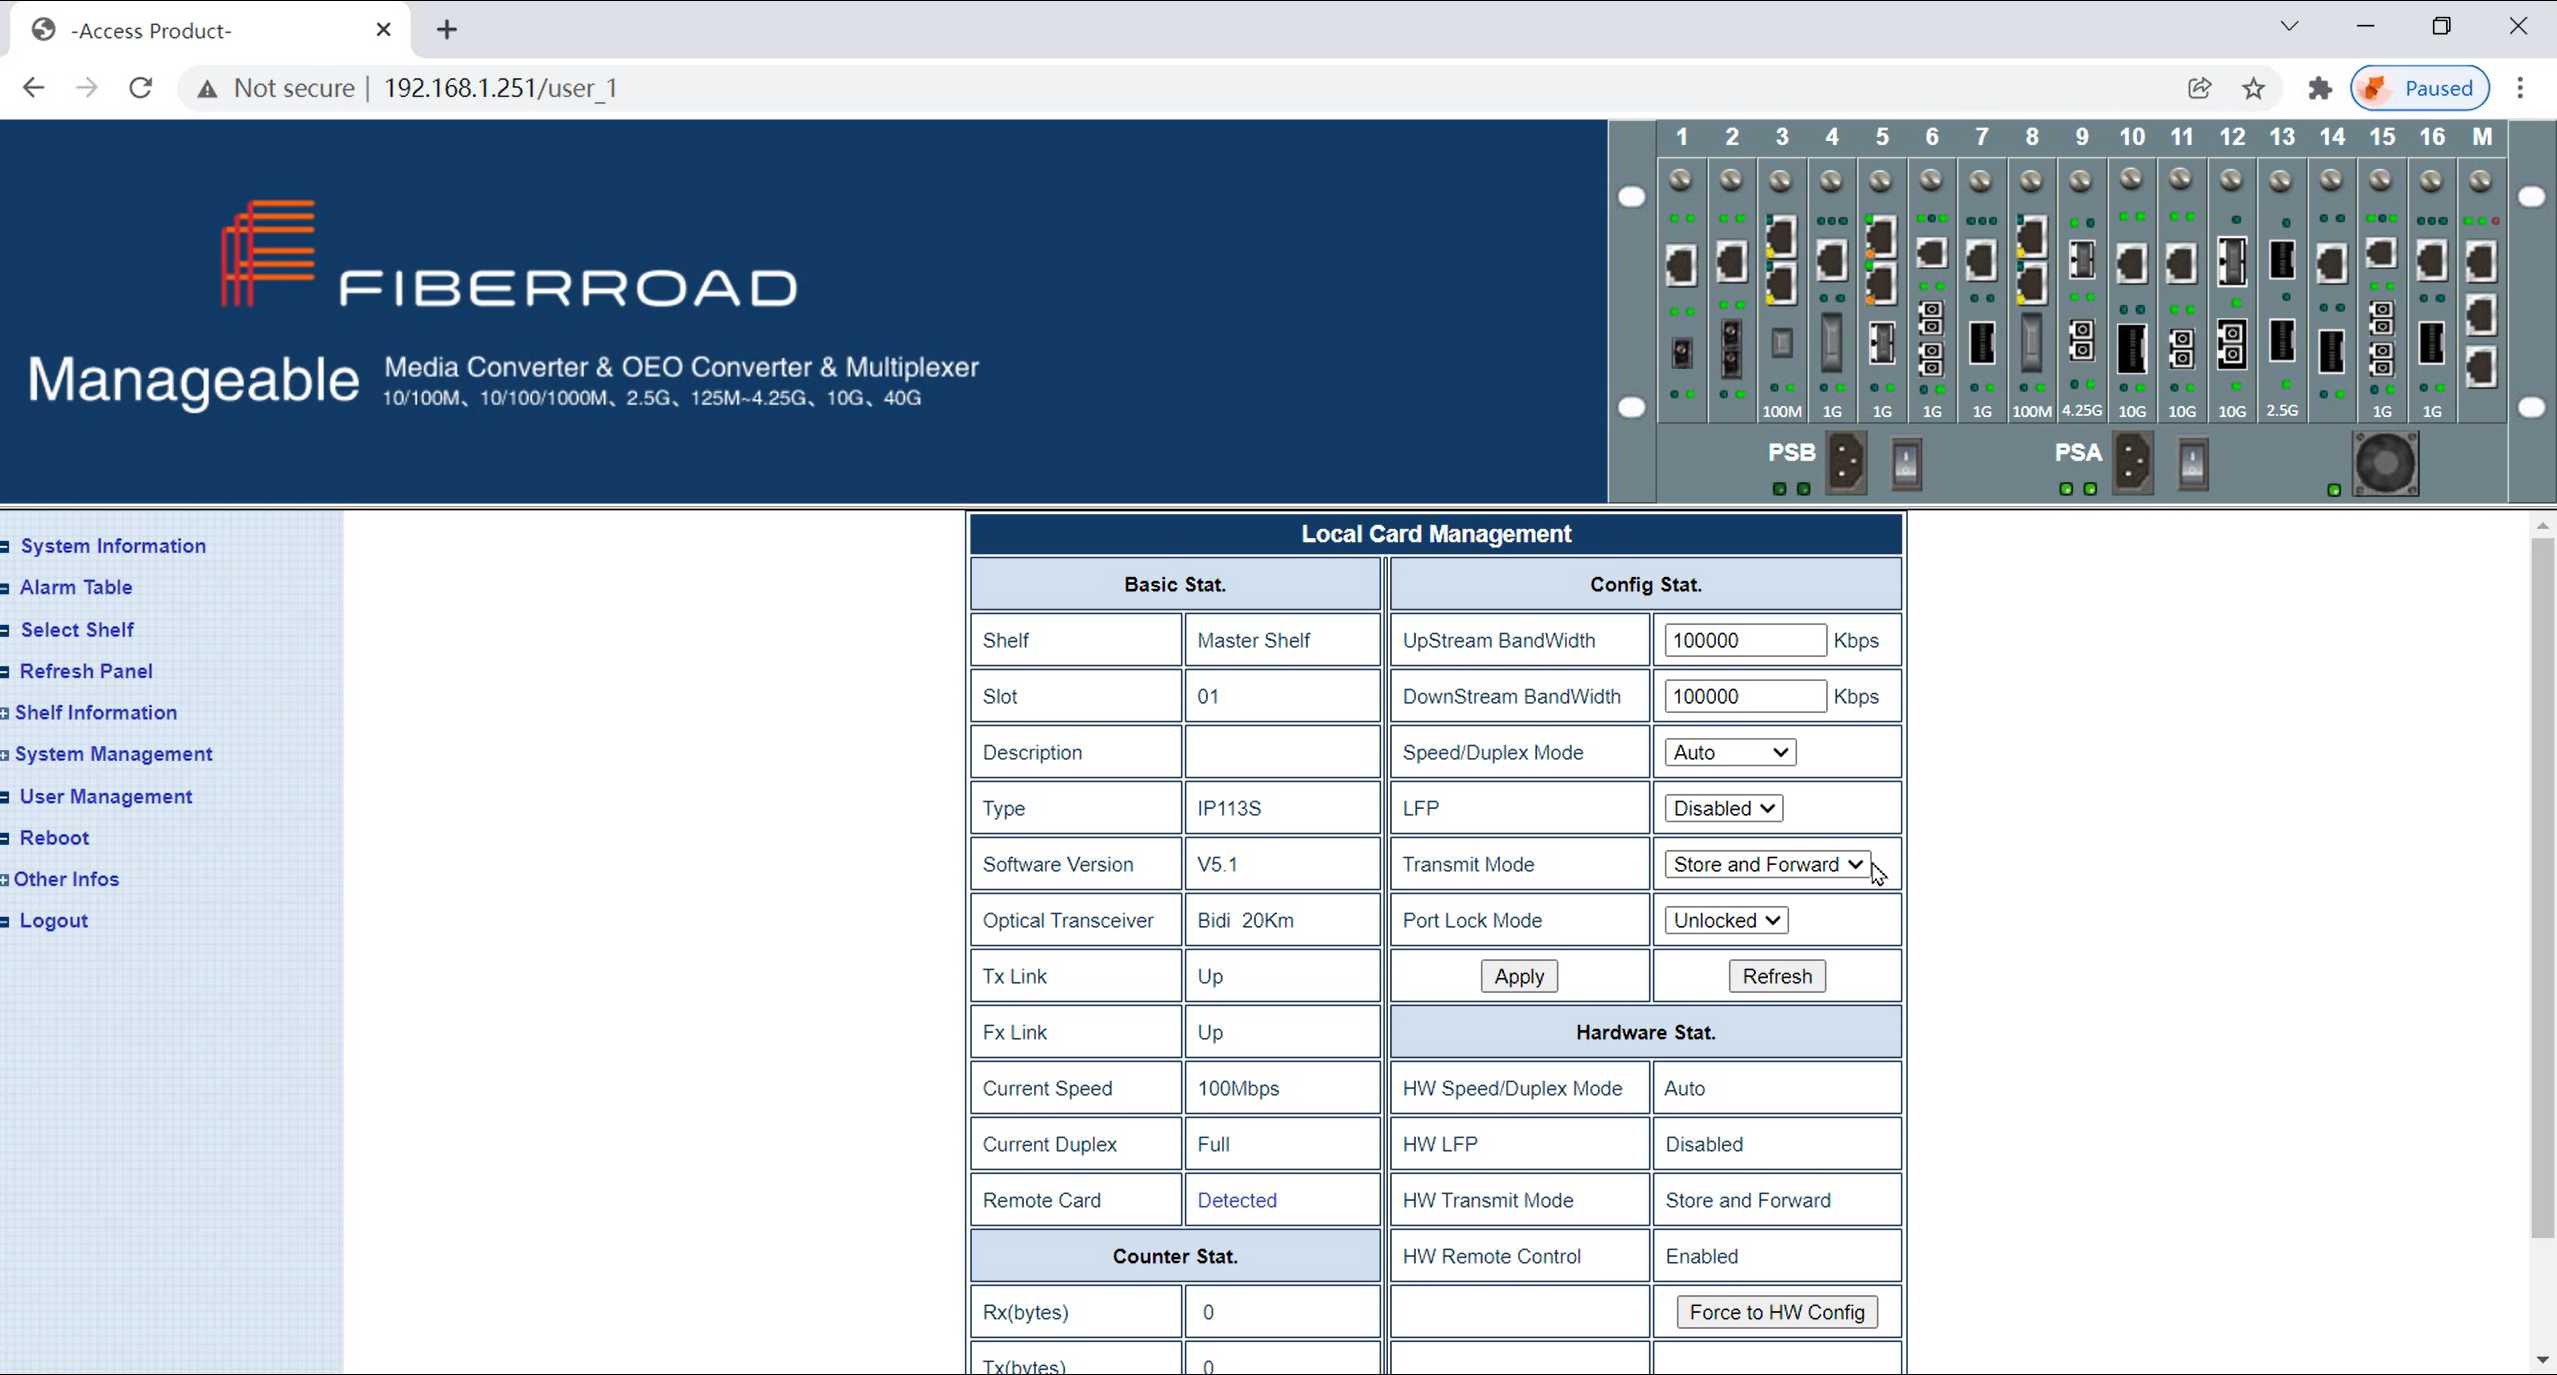
Task: Select the slot 8 100M card
Action: click(x=2032, y=290)
